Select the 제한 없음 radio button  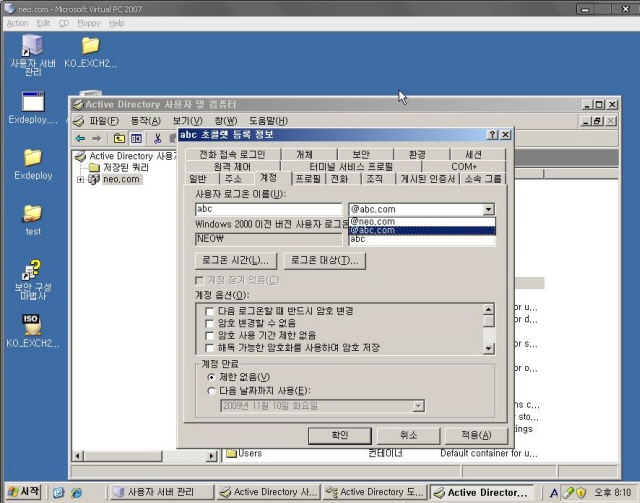211,377
